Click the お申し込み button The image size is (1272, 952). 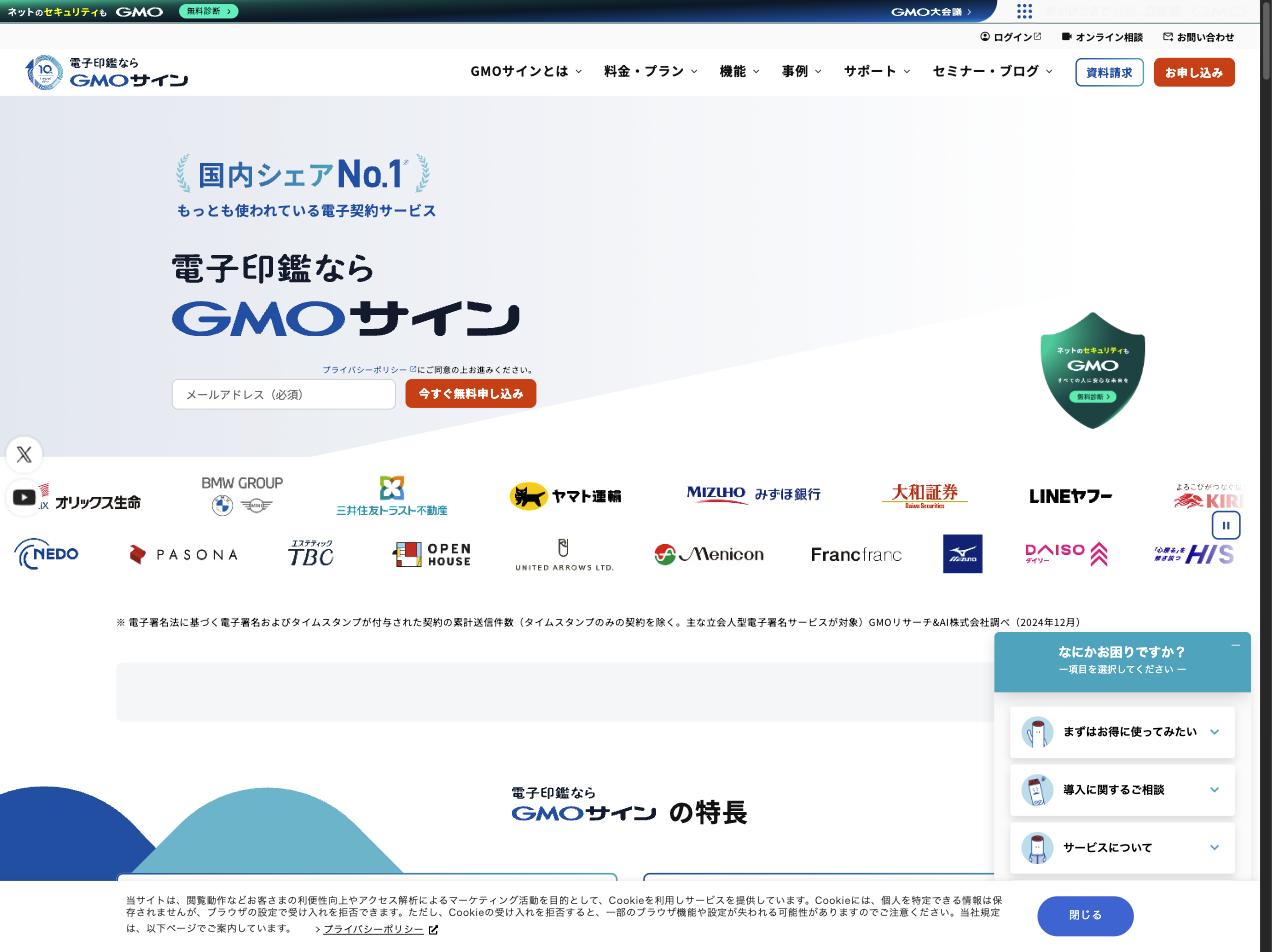point(1194,72)
